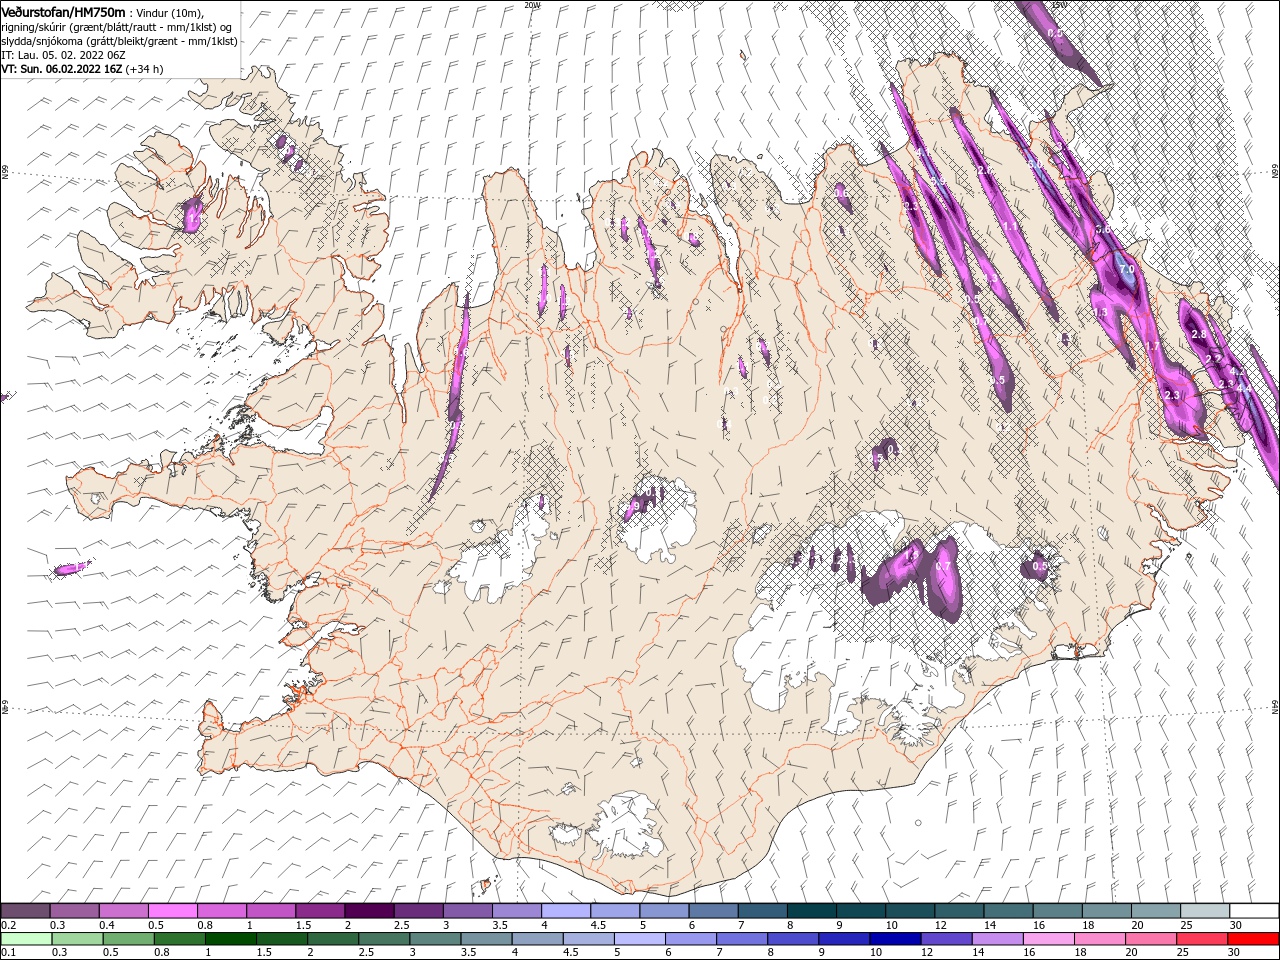Image resolution: width=1280 pixels, height=960 pixels.
Task: Click the dull purple 0.2 swatch, upper legend row
Action: pos(26,911)
